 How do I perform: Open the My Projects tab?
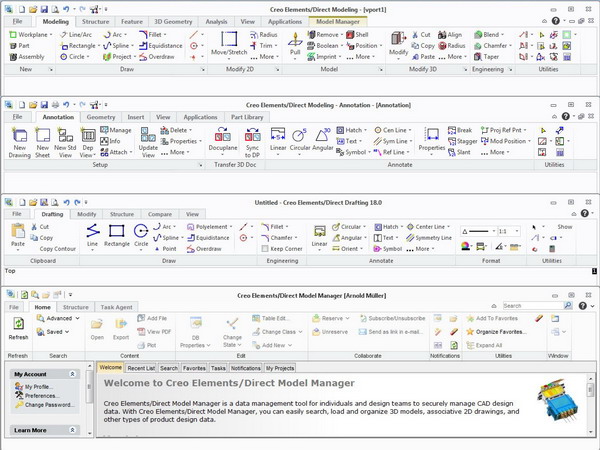point(280,368)
